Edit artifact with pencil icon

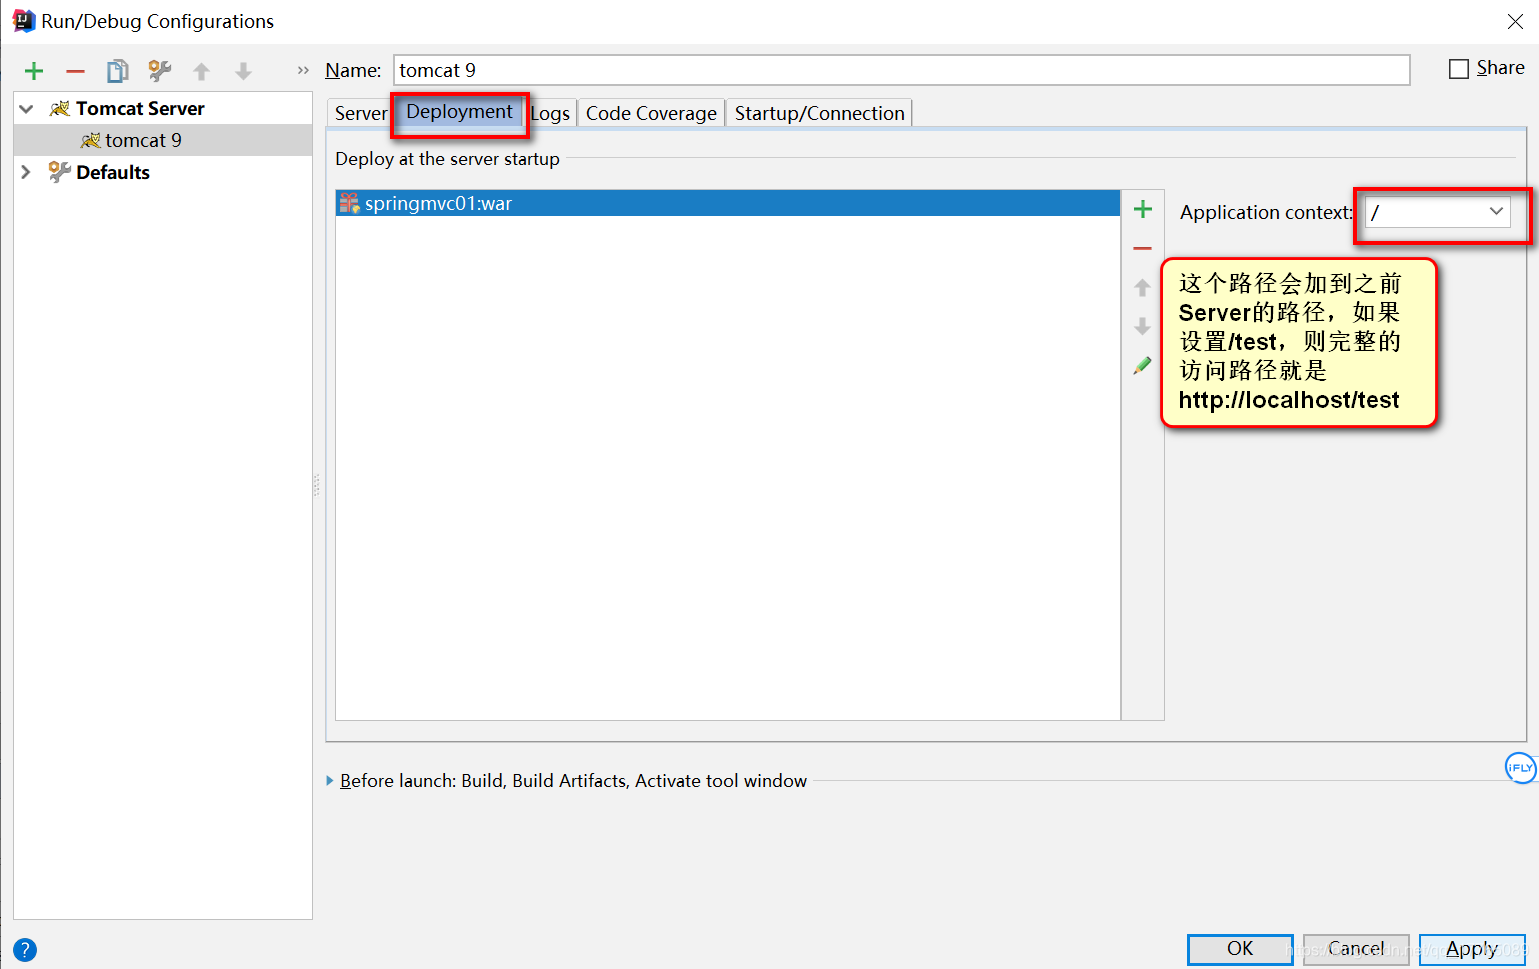tap(1143, 366)
